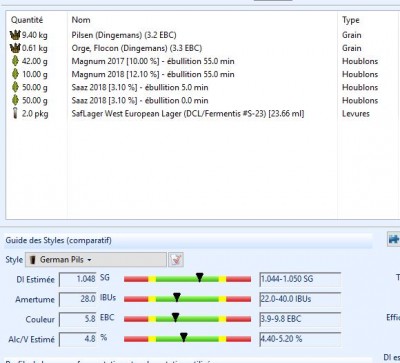
Task: Click the 3.9-9.8 EBC range field
Action: (300, 319)
